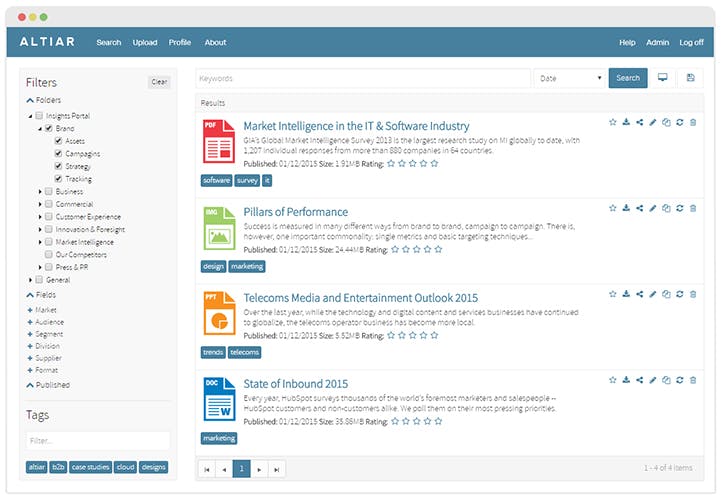Image resolution: width=721 pixels, height=500 pixels.
Task: Open the monitor display view icon
Action: click(x=662, y=78)
